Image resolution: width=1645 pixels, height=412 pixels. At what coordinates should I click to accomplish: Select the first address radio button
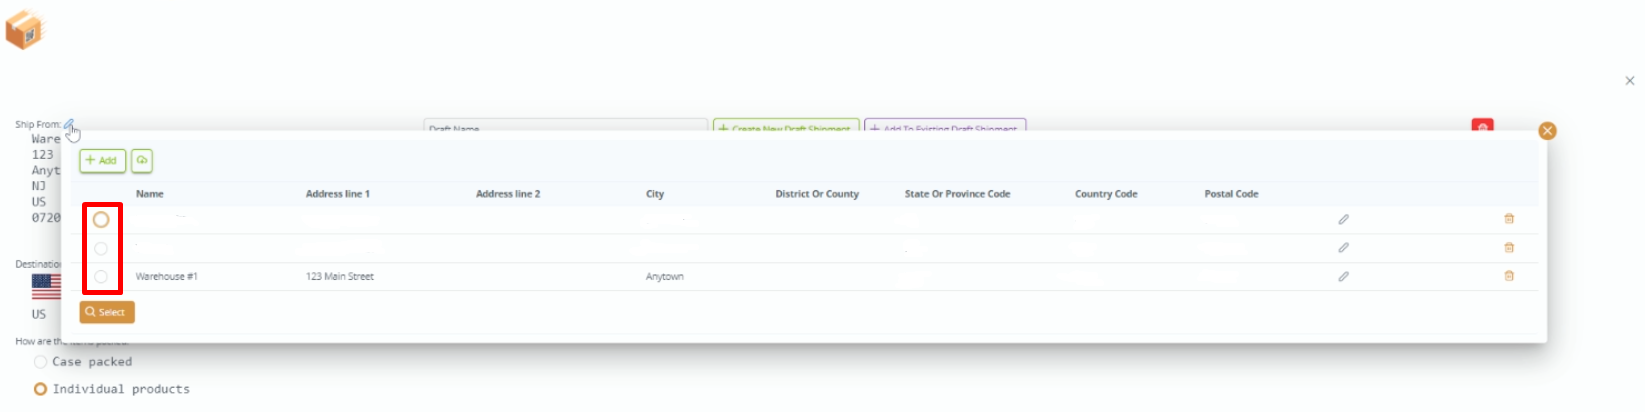101,220
